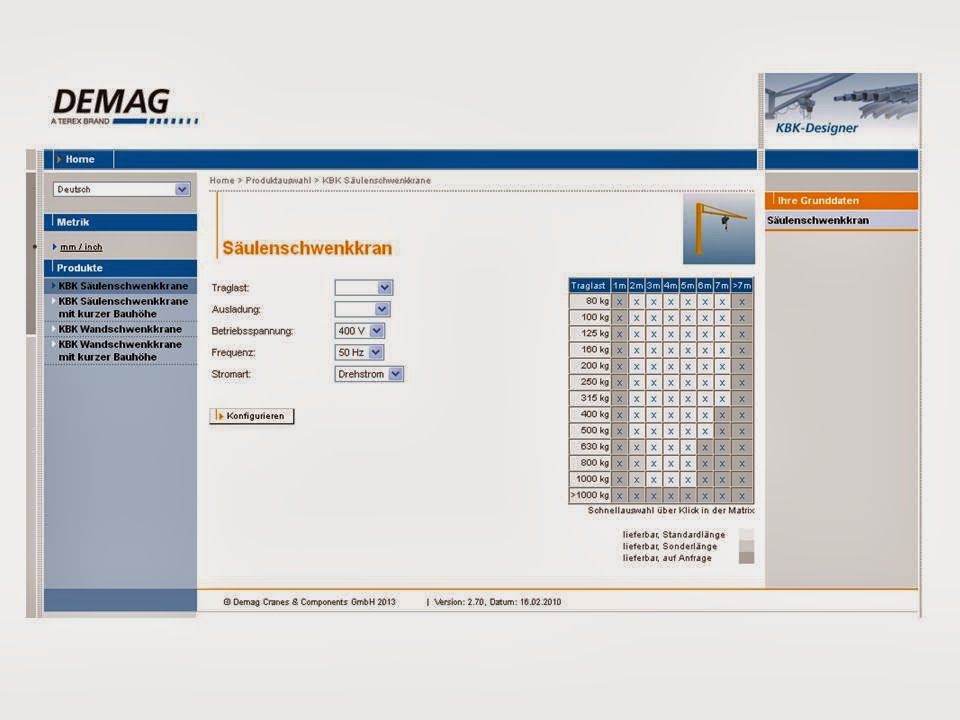The height and width of the screenshot is (720, 960).
Task: Click the Standardlänge legend color swatch
Action: click(746, 534)
